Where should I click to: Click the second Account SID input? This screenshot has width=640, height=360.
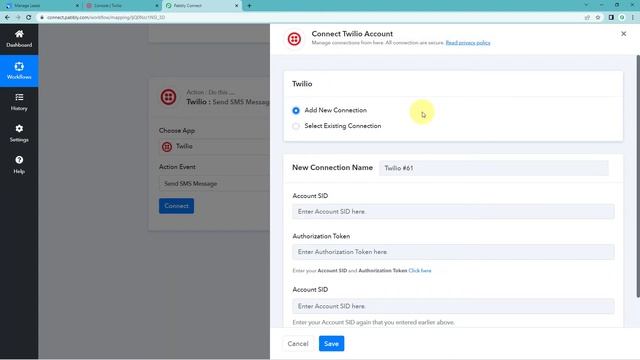pyautogui.click(x=453, y=306)
